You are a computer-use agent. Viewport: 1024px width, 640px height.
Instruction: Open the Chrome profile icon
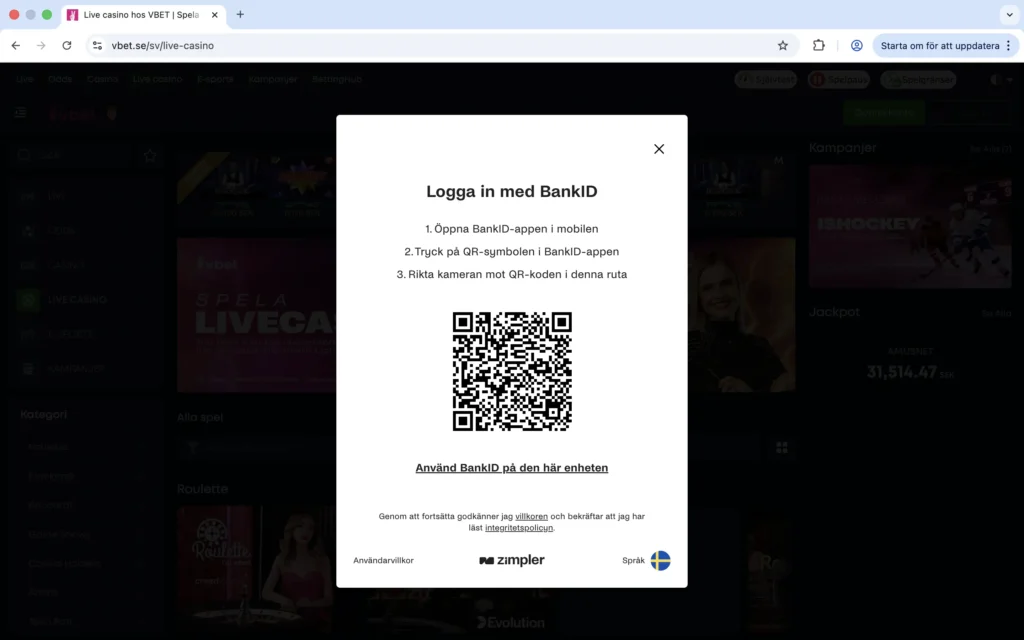point(856,46)
